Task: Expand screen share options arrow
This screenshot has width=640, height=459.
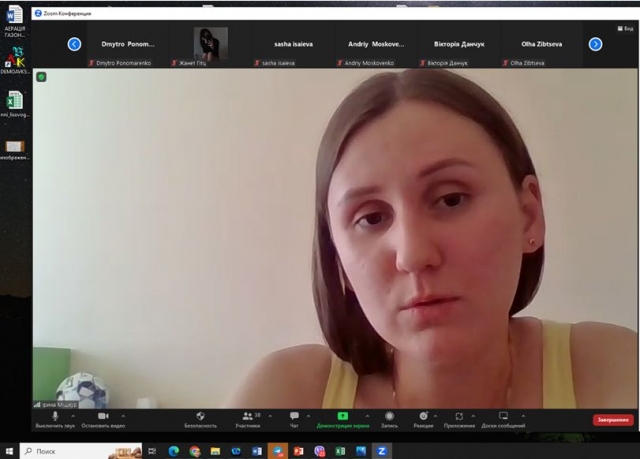Action: [367, 416]
